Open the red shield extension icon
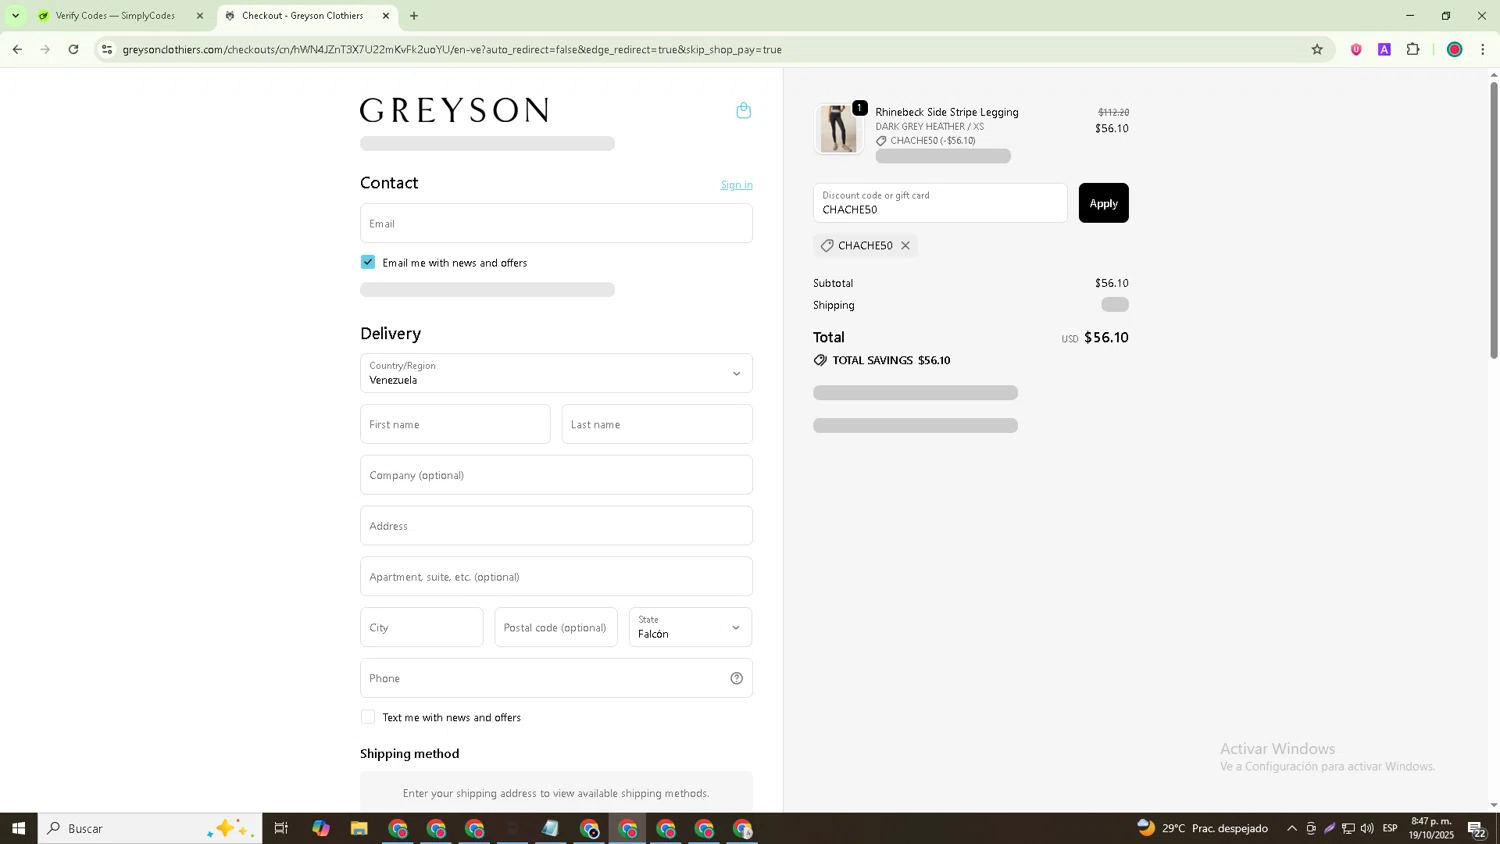The width and height of the screenshot is (1500, 844). click(x=1356, y=49)
